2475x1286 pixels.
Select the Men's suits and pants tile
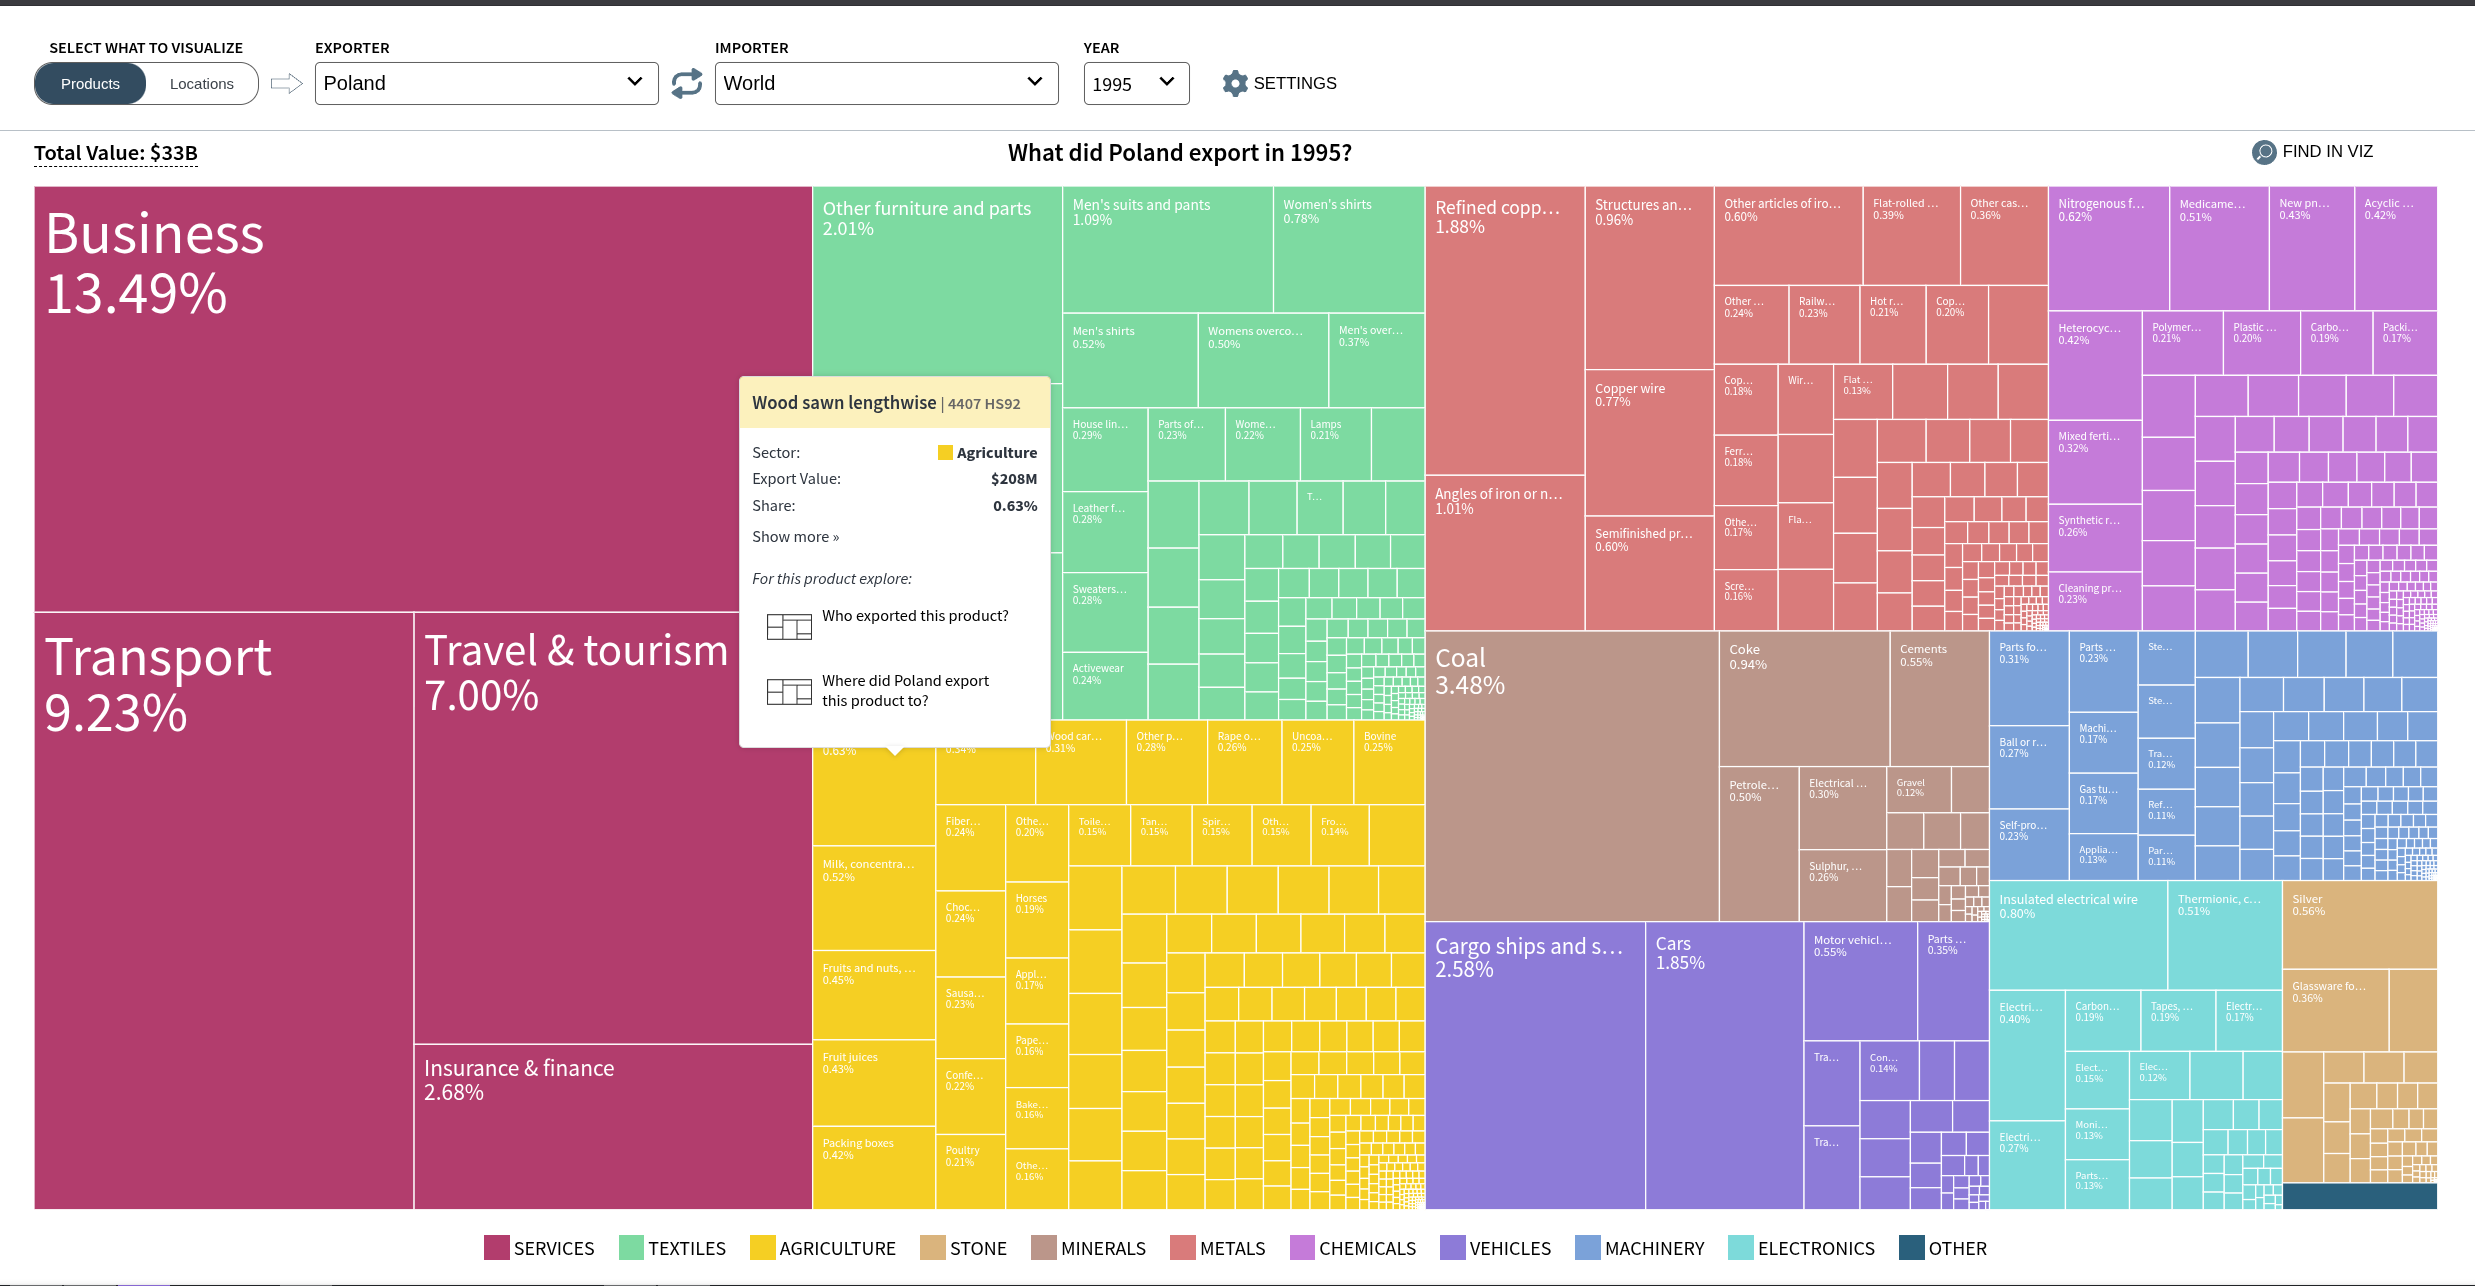1168,249
